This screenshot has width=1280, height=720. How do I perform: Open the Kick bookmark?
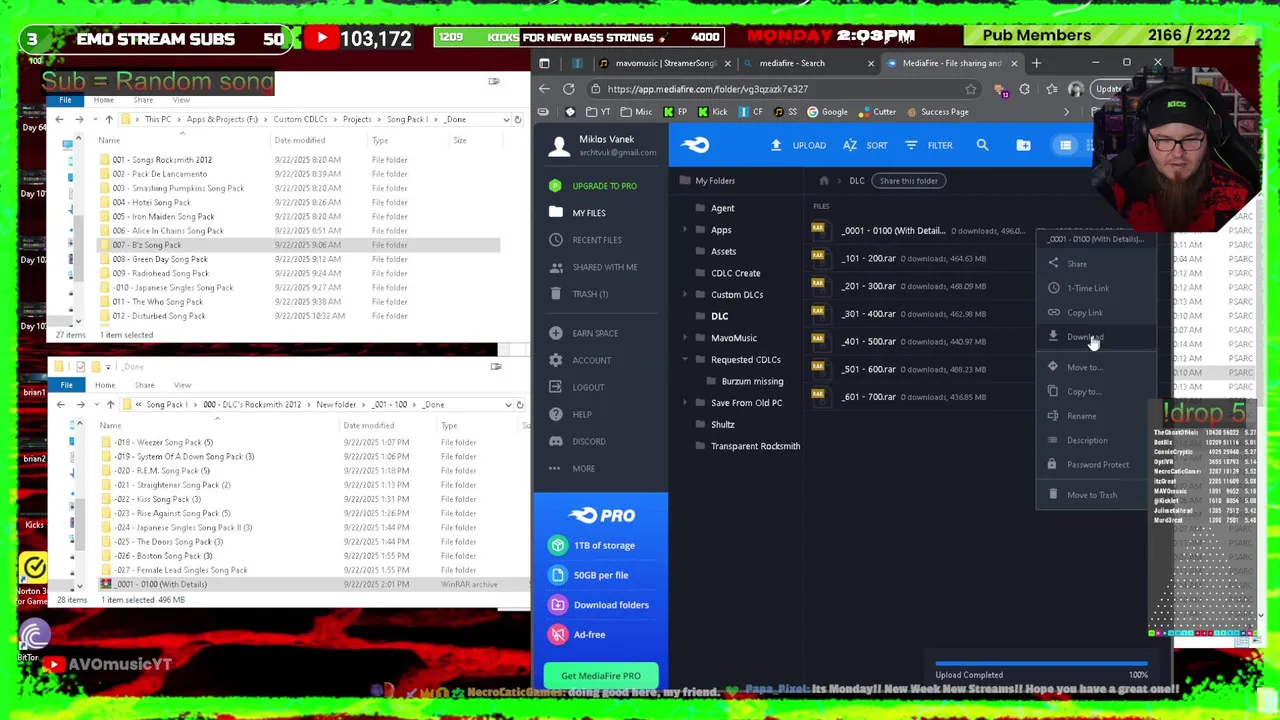pyautogui.click(x=712, y=112)
